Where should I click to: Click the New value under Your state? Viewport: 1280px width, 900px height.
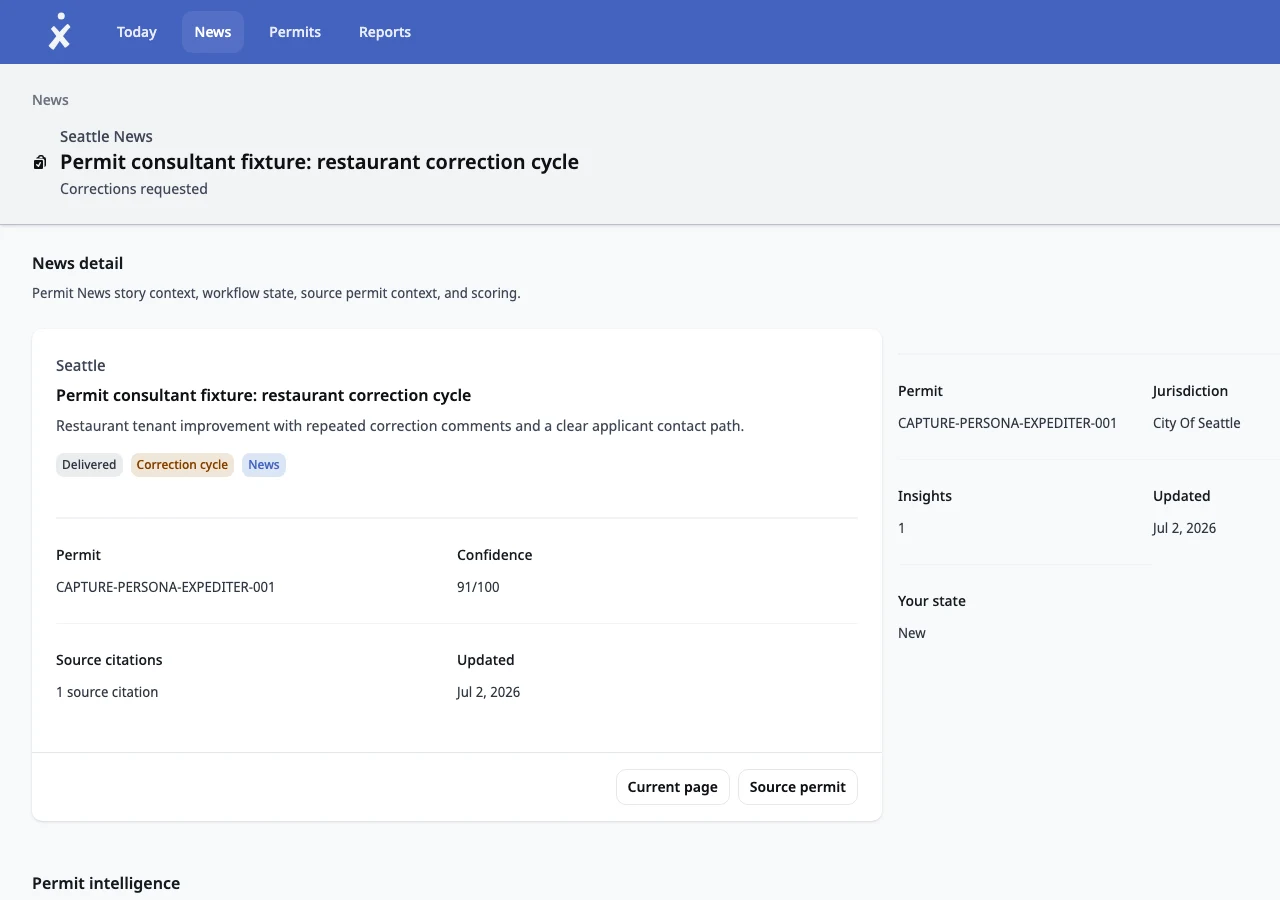[x=912, y=633]
